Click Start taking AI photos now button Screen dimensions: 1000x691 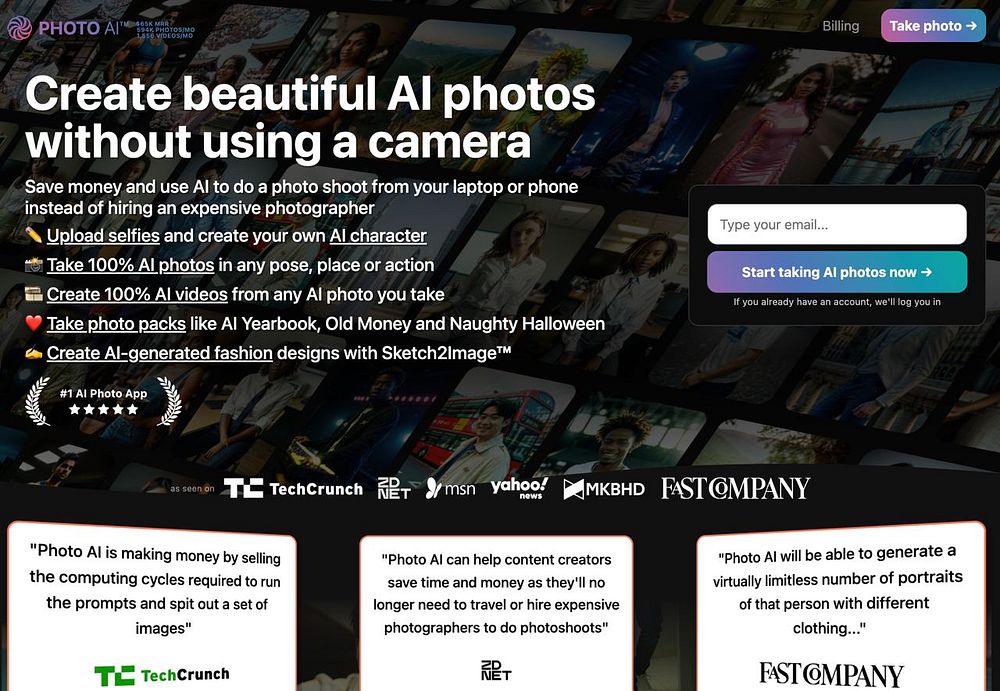tap(837, 272)
